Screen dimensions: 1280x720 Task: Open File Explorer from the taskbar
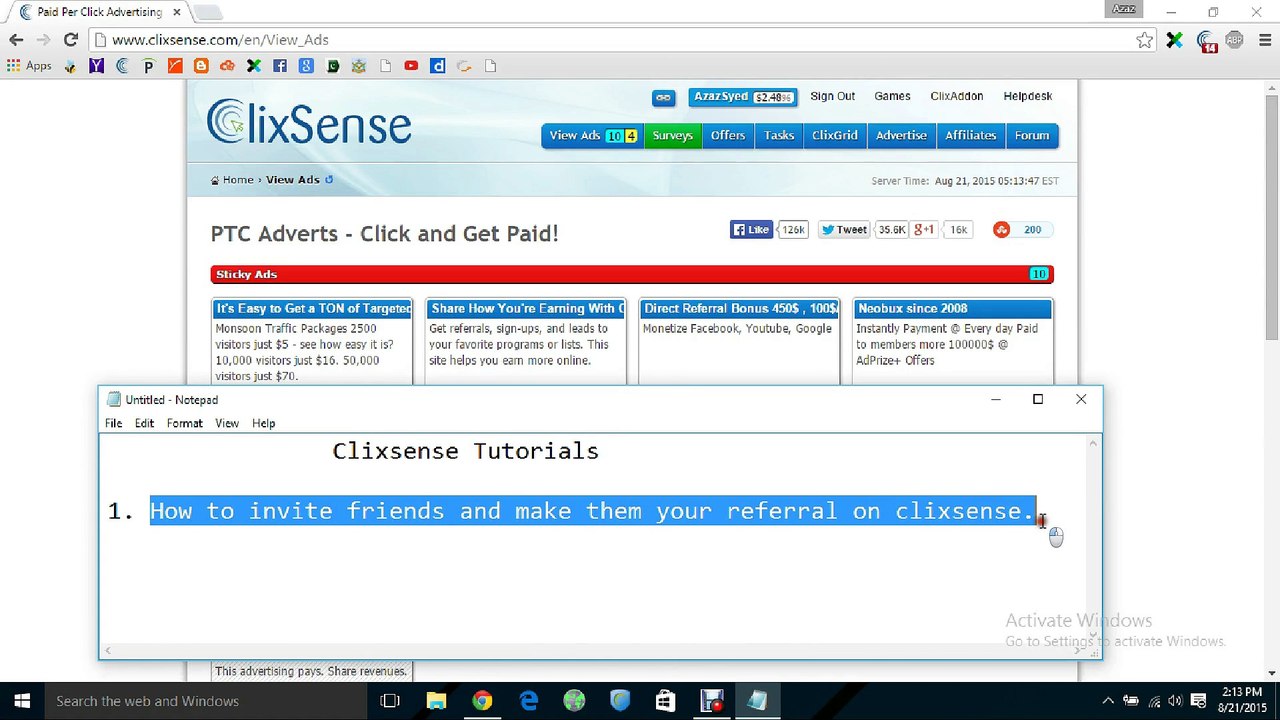coord(436,701)
